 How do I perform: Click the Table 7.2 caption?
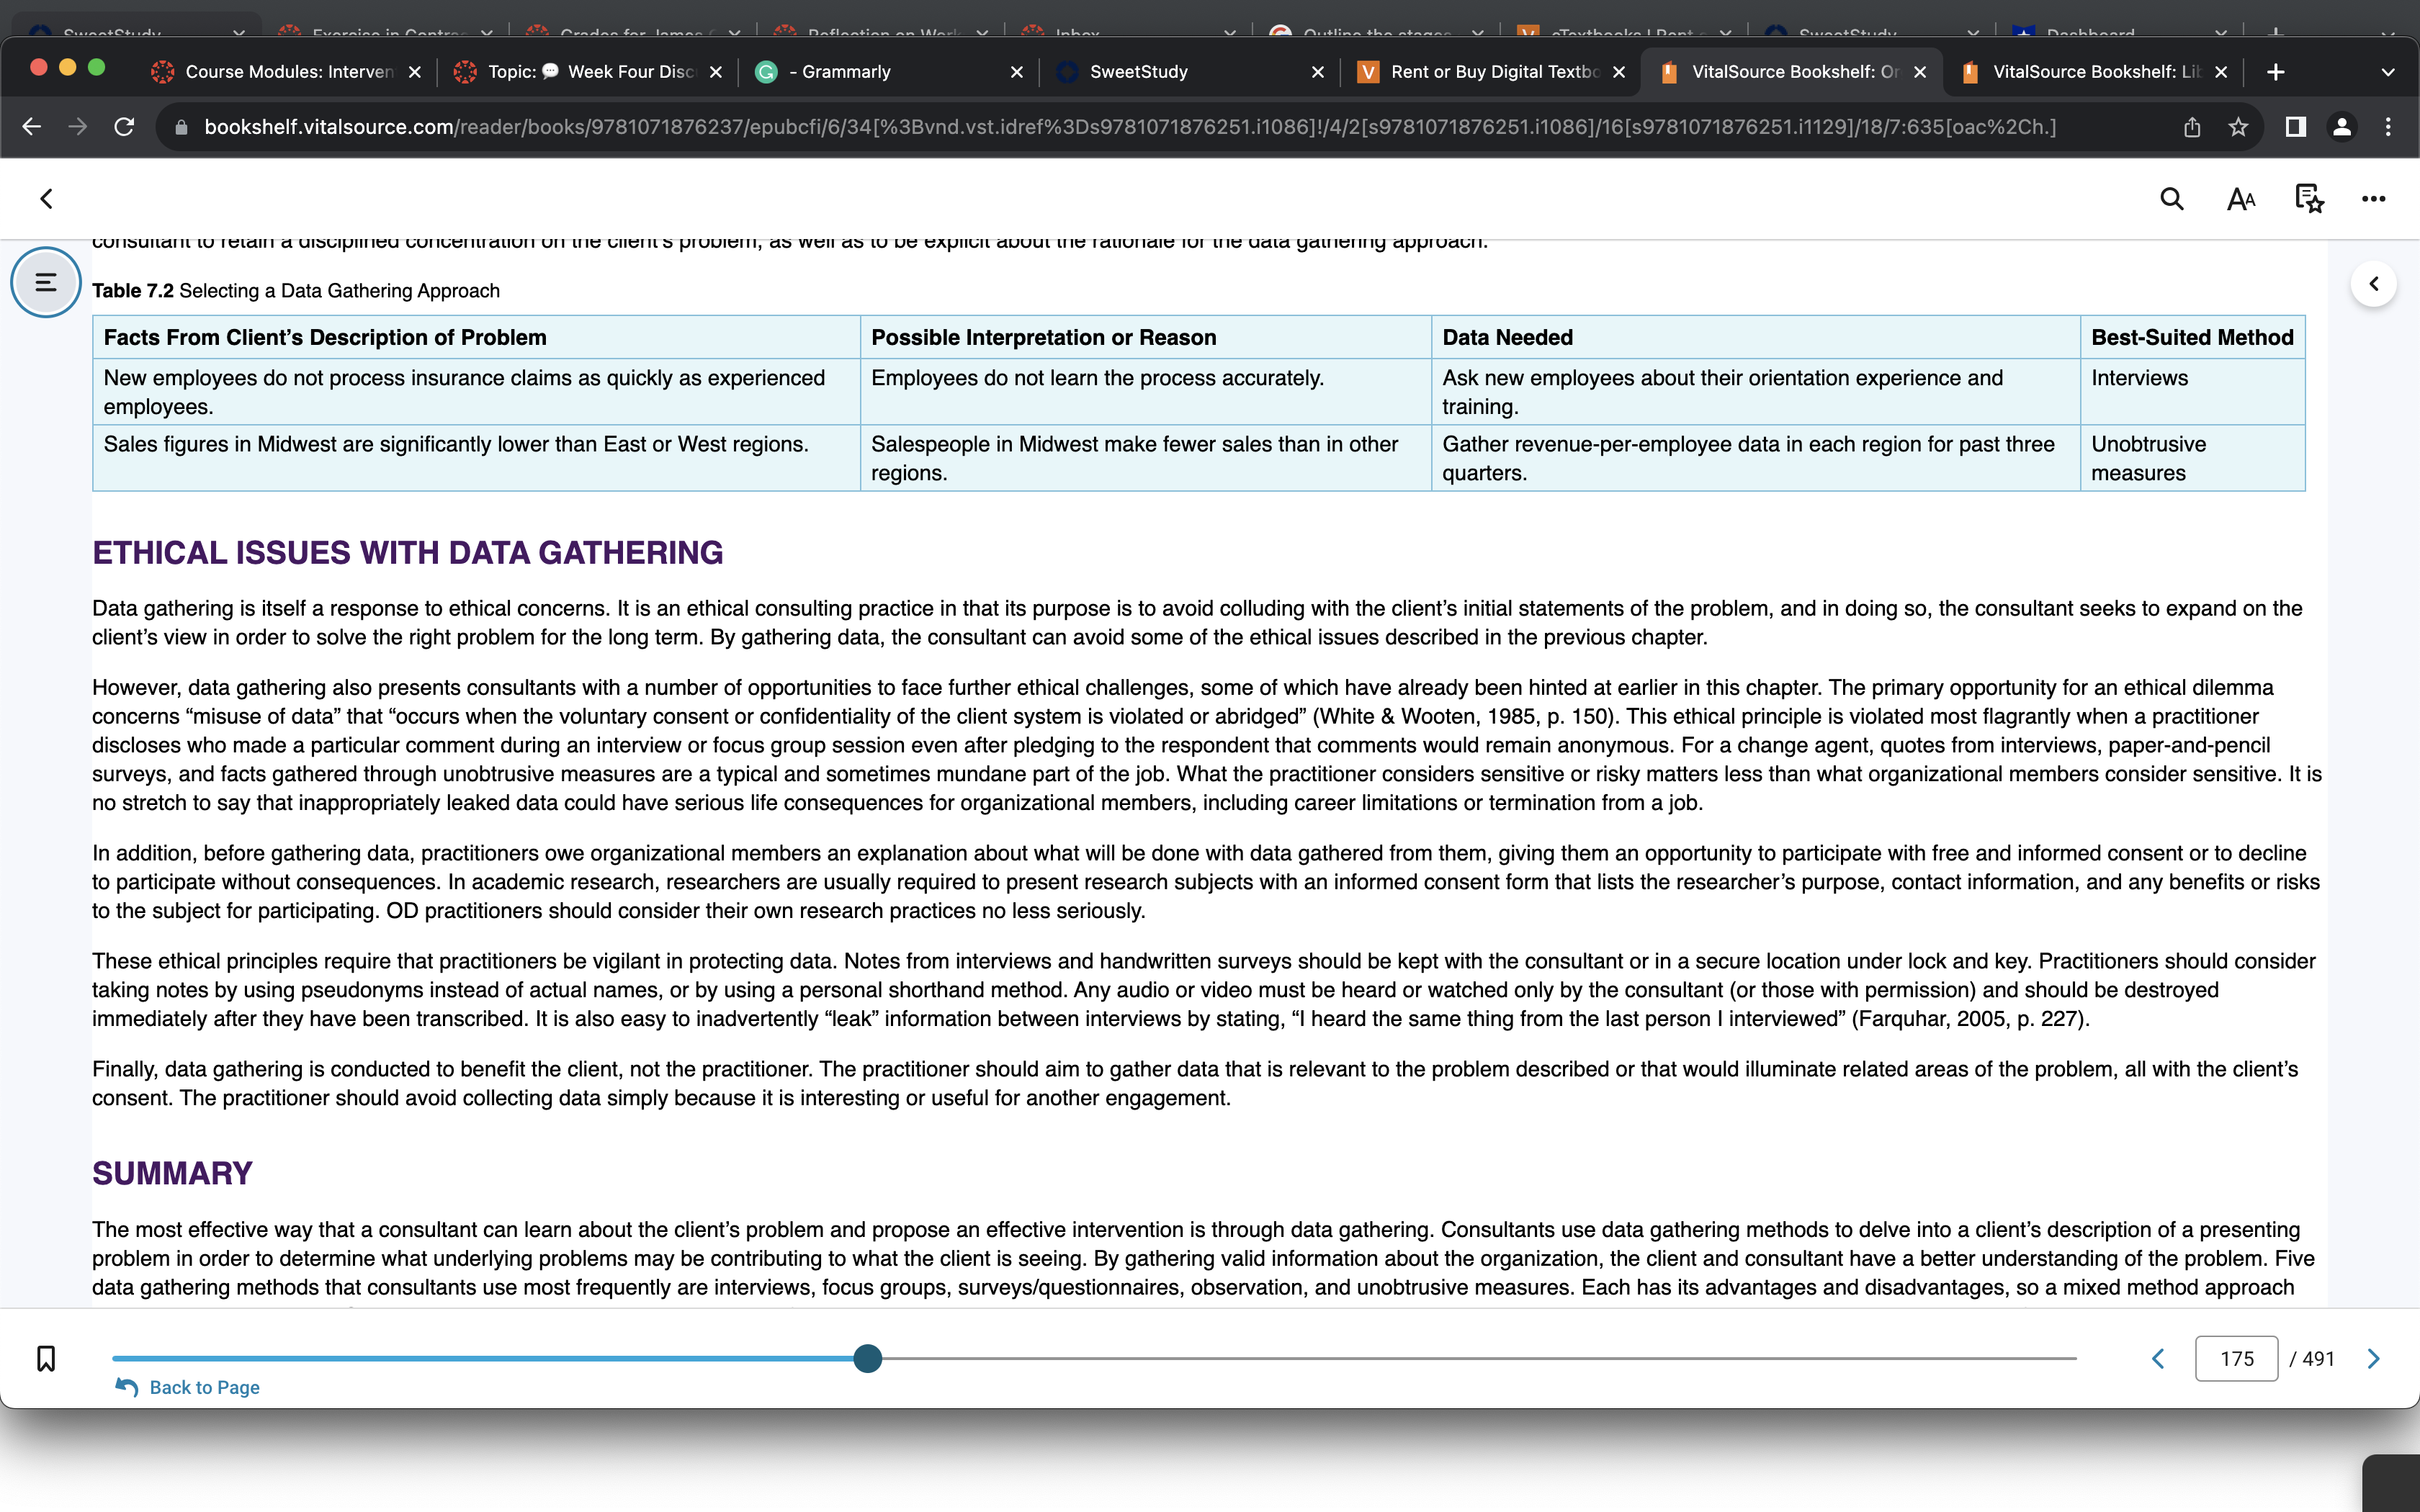(296, 291)
